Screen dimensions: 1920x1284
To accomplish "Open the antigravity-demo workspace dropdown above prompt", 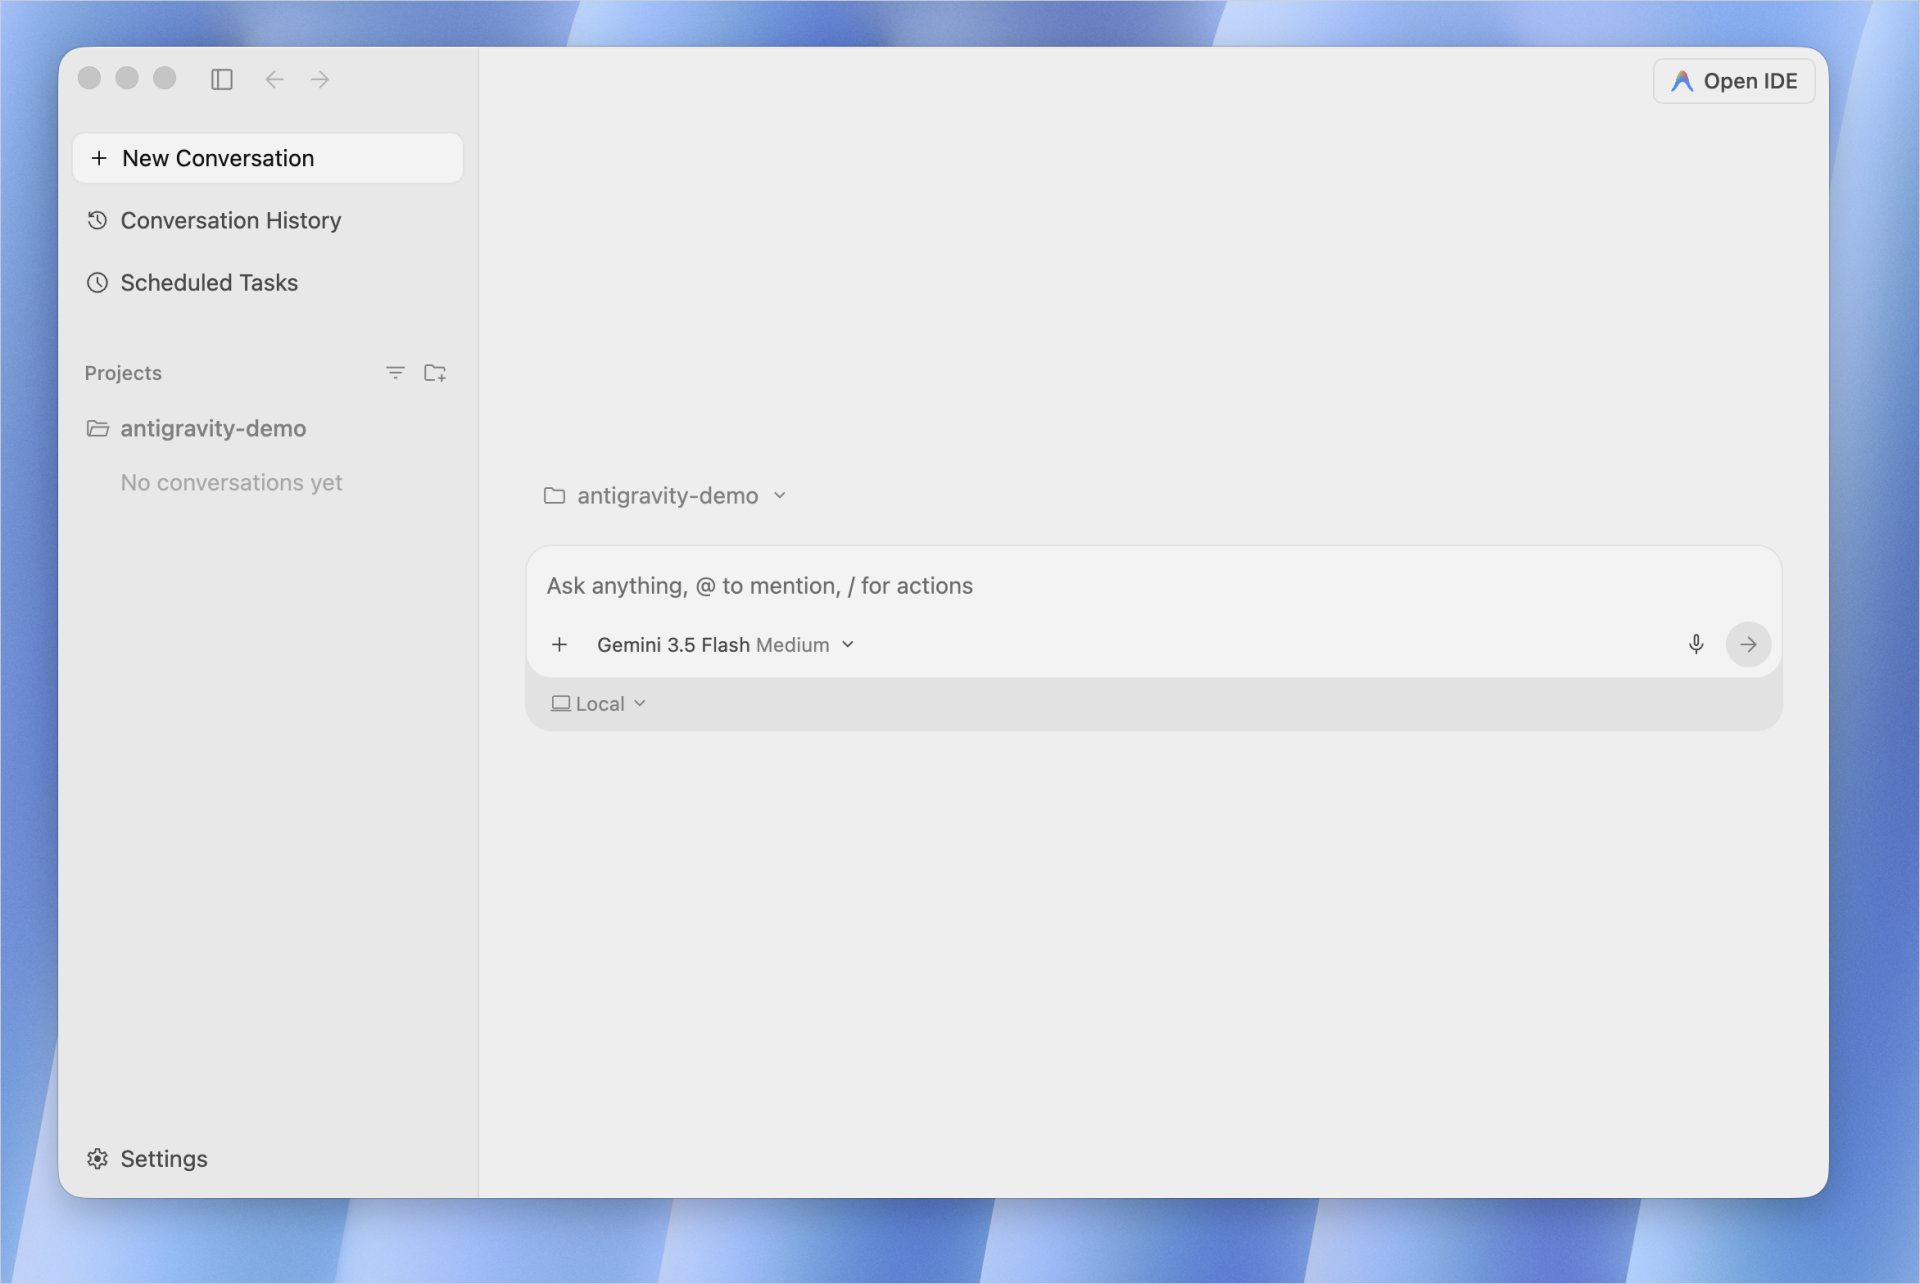I will coord(665,496).
